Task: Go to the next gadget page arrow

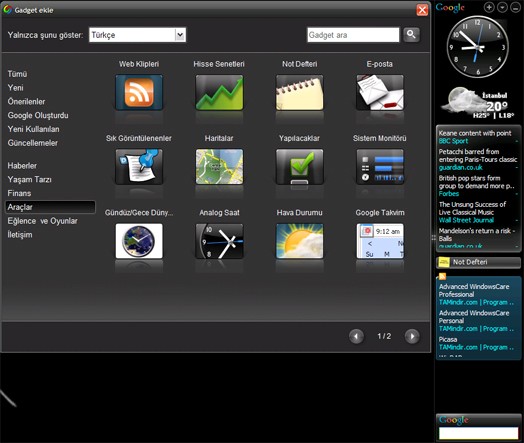Action: pos(412,336)
